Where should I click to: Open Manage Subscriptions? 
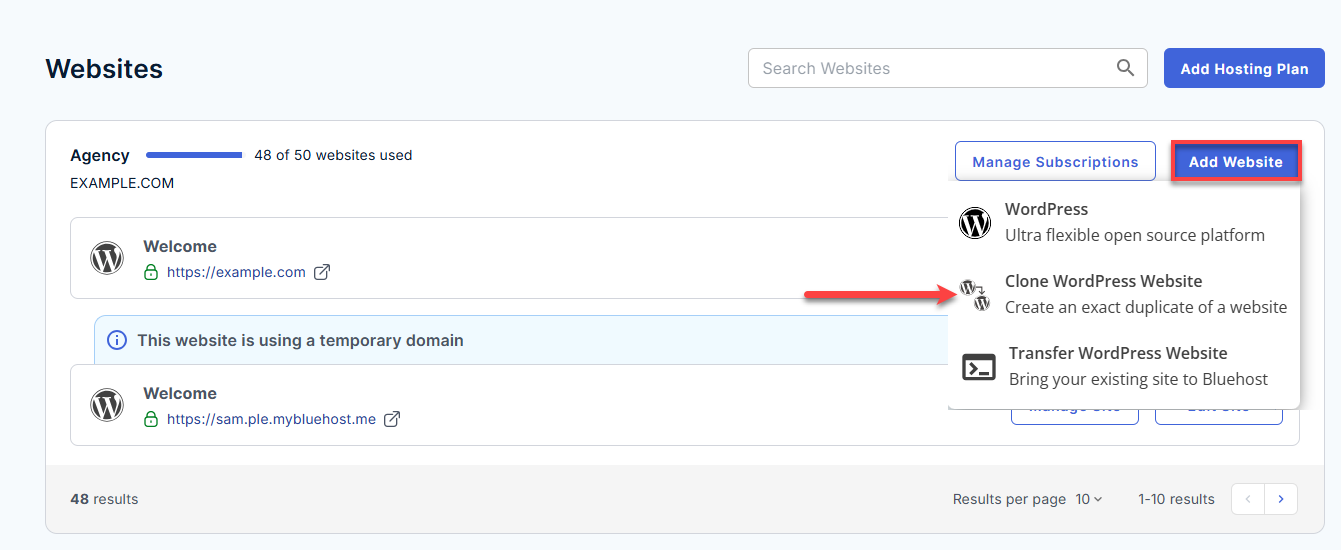pyautogui.click(x=1055, y=161)
